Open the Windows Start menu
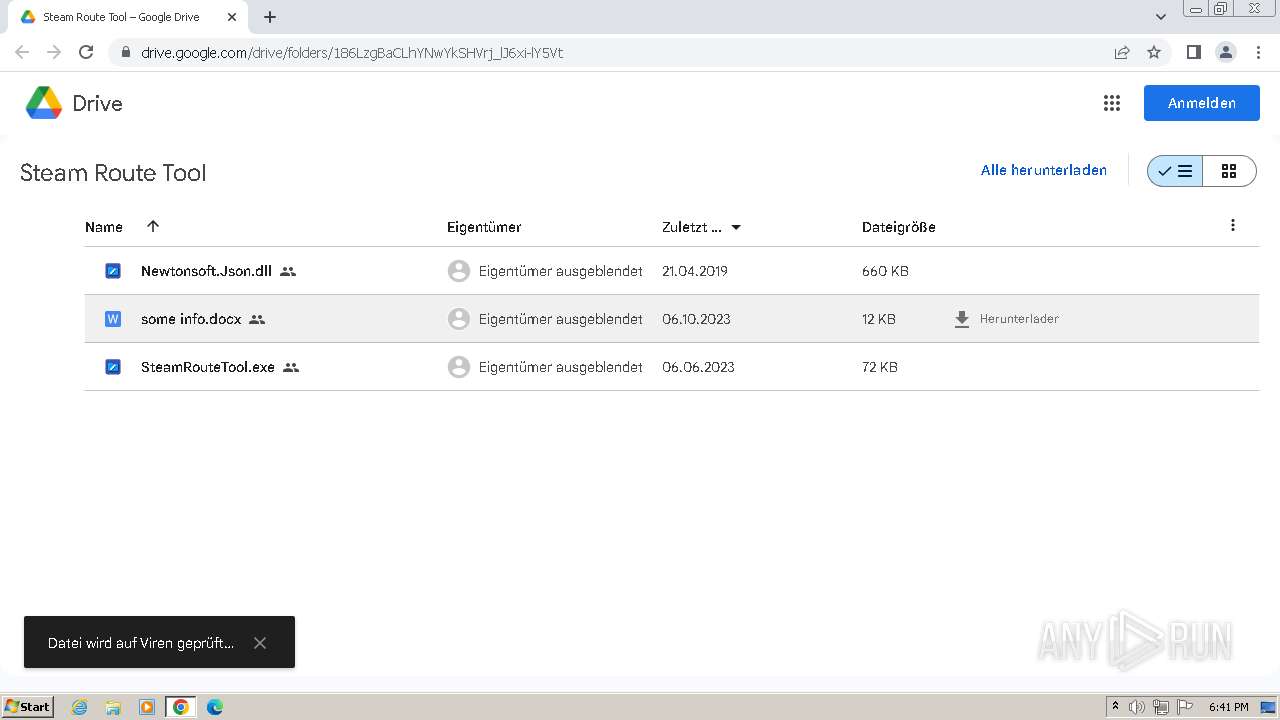1280x720 pixels. coord(27,706)
